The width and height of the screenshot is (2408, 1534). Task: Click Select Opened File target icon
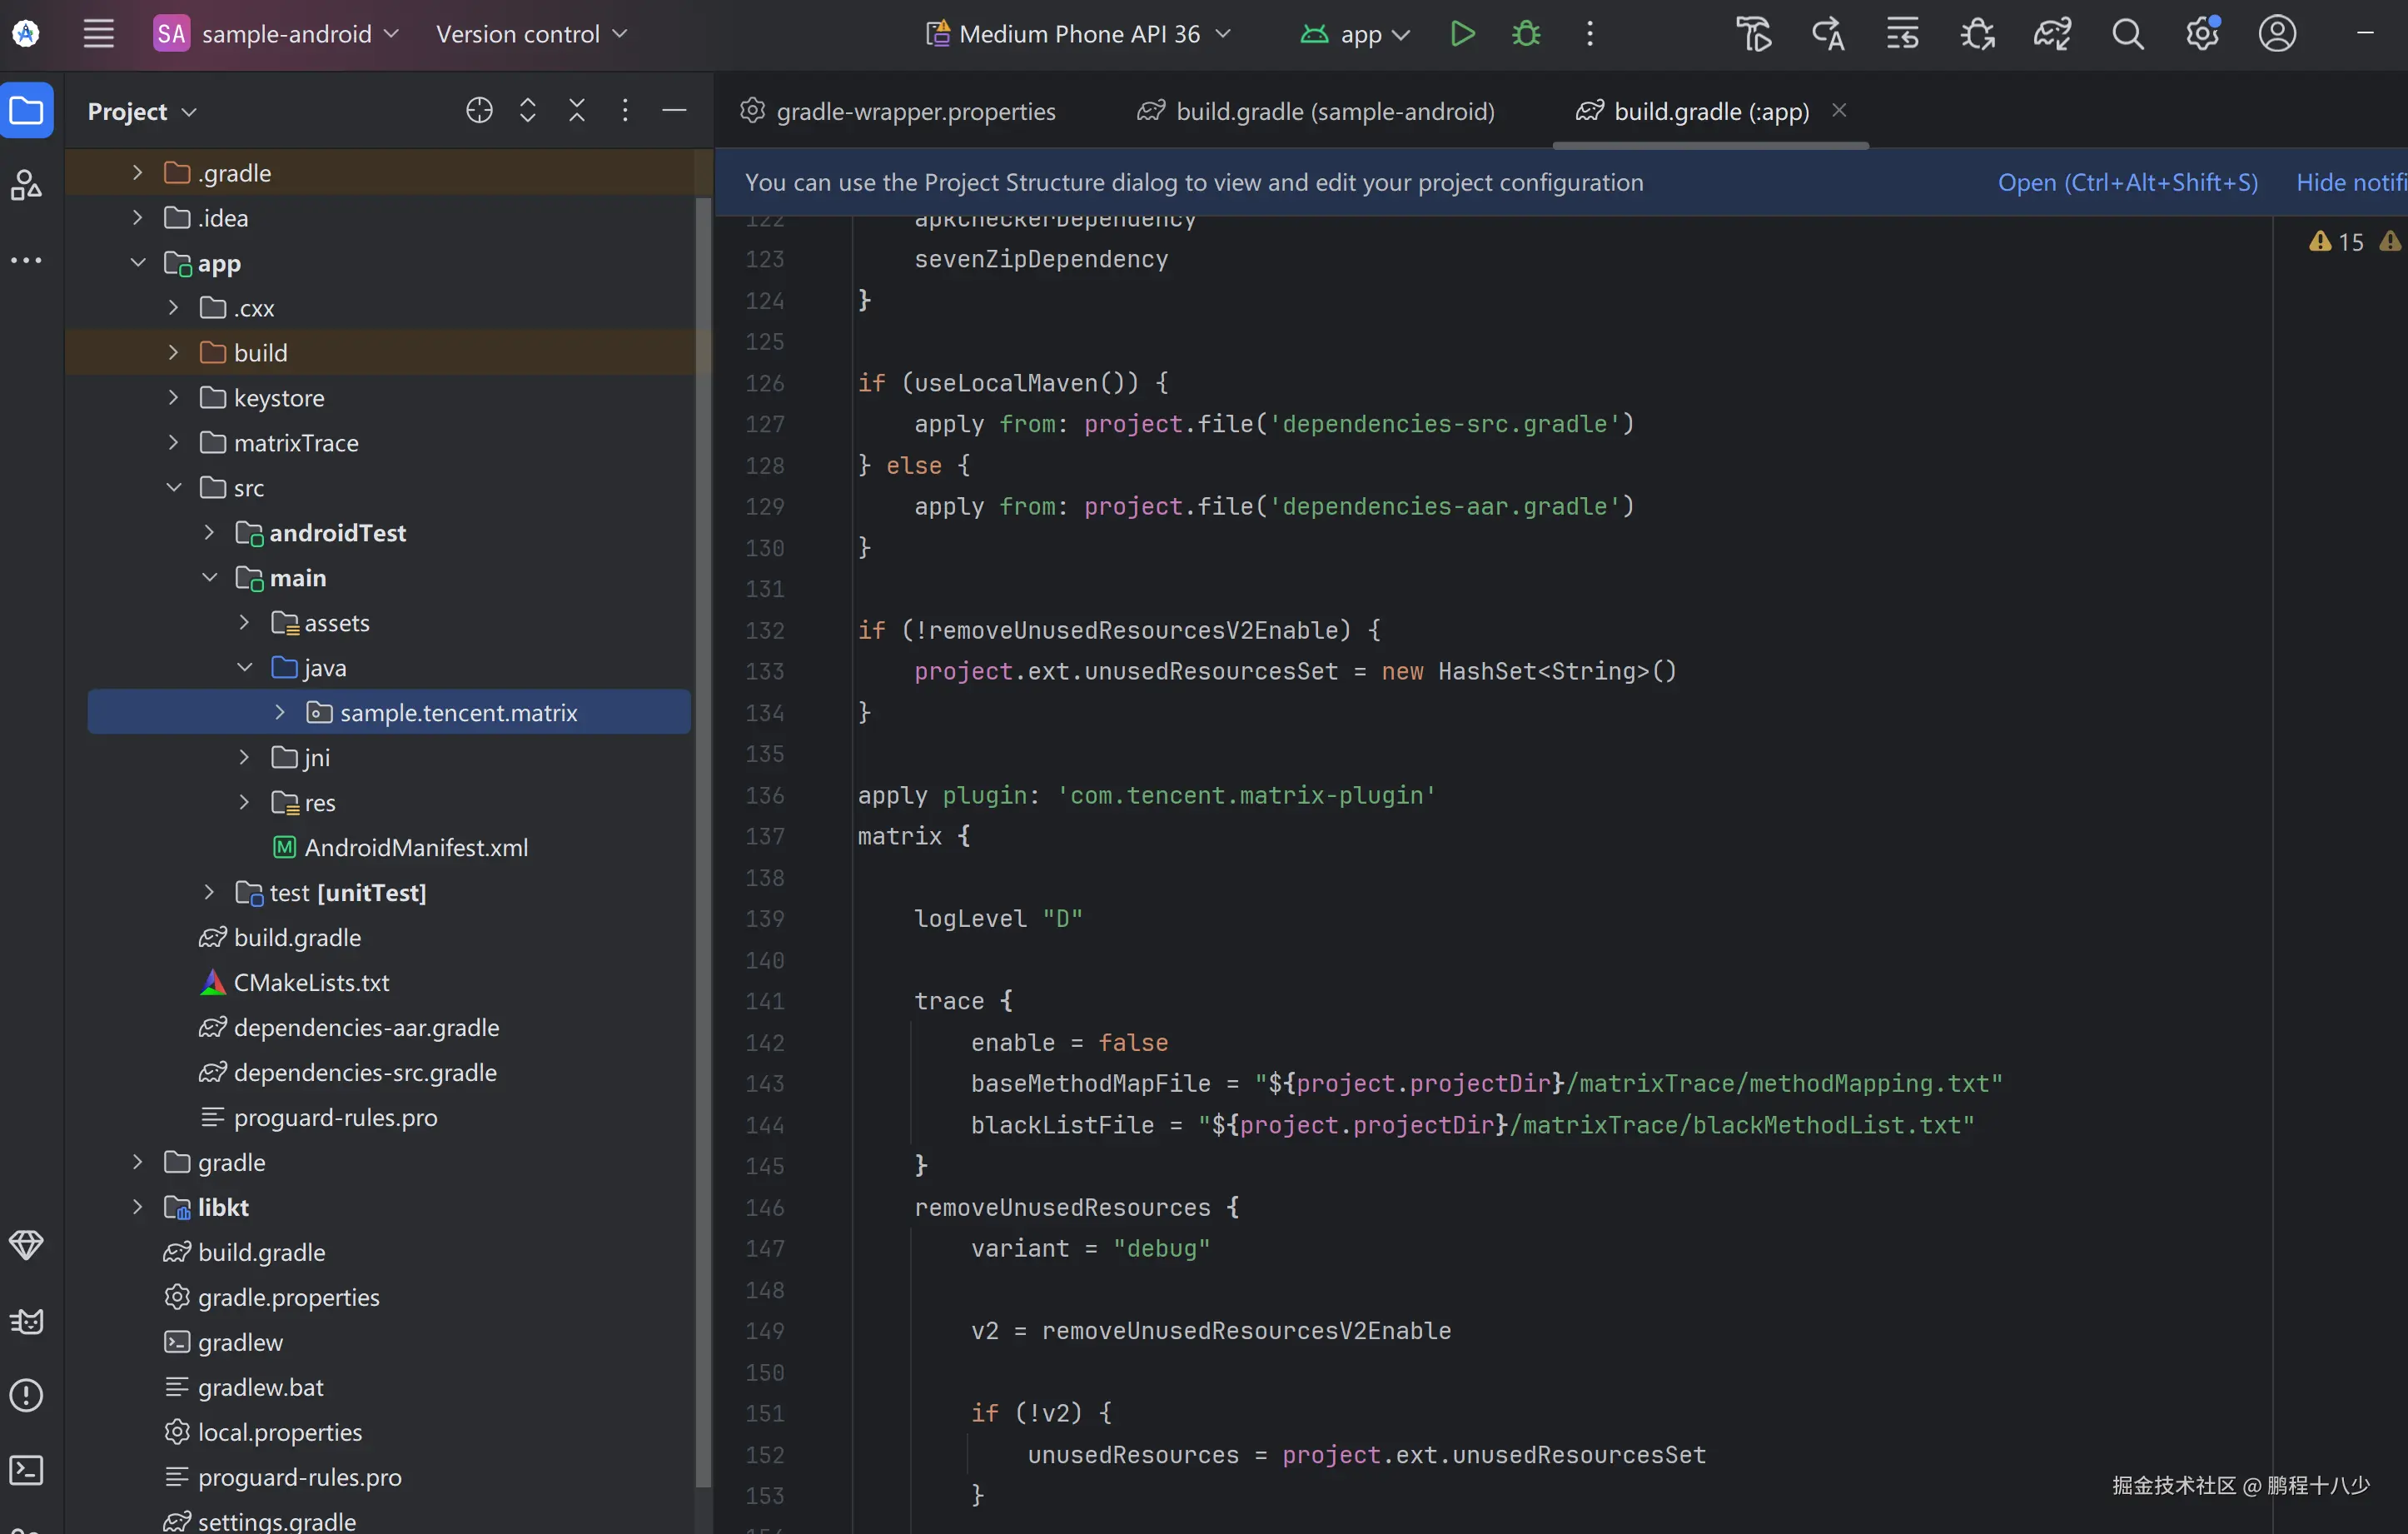coord(479,111)
